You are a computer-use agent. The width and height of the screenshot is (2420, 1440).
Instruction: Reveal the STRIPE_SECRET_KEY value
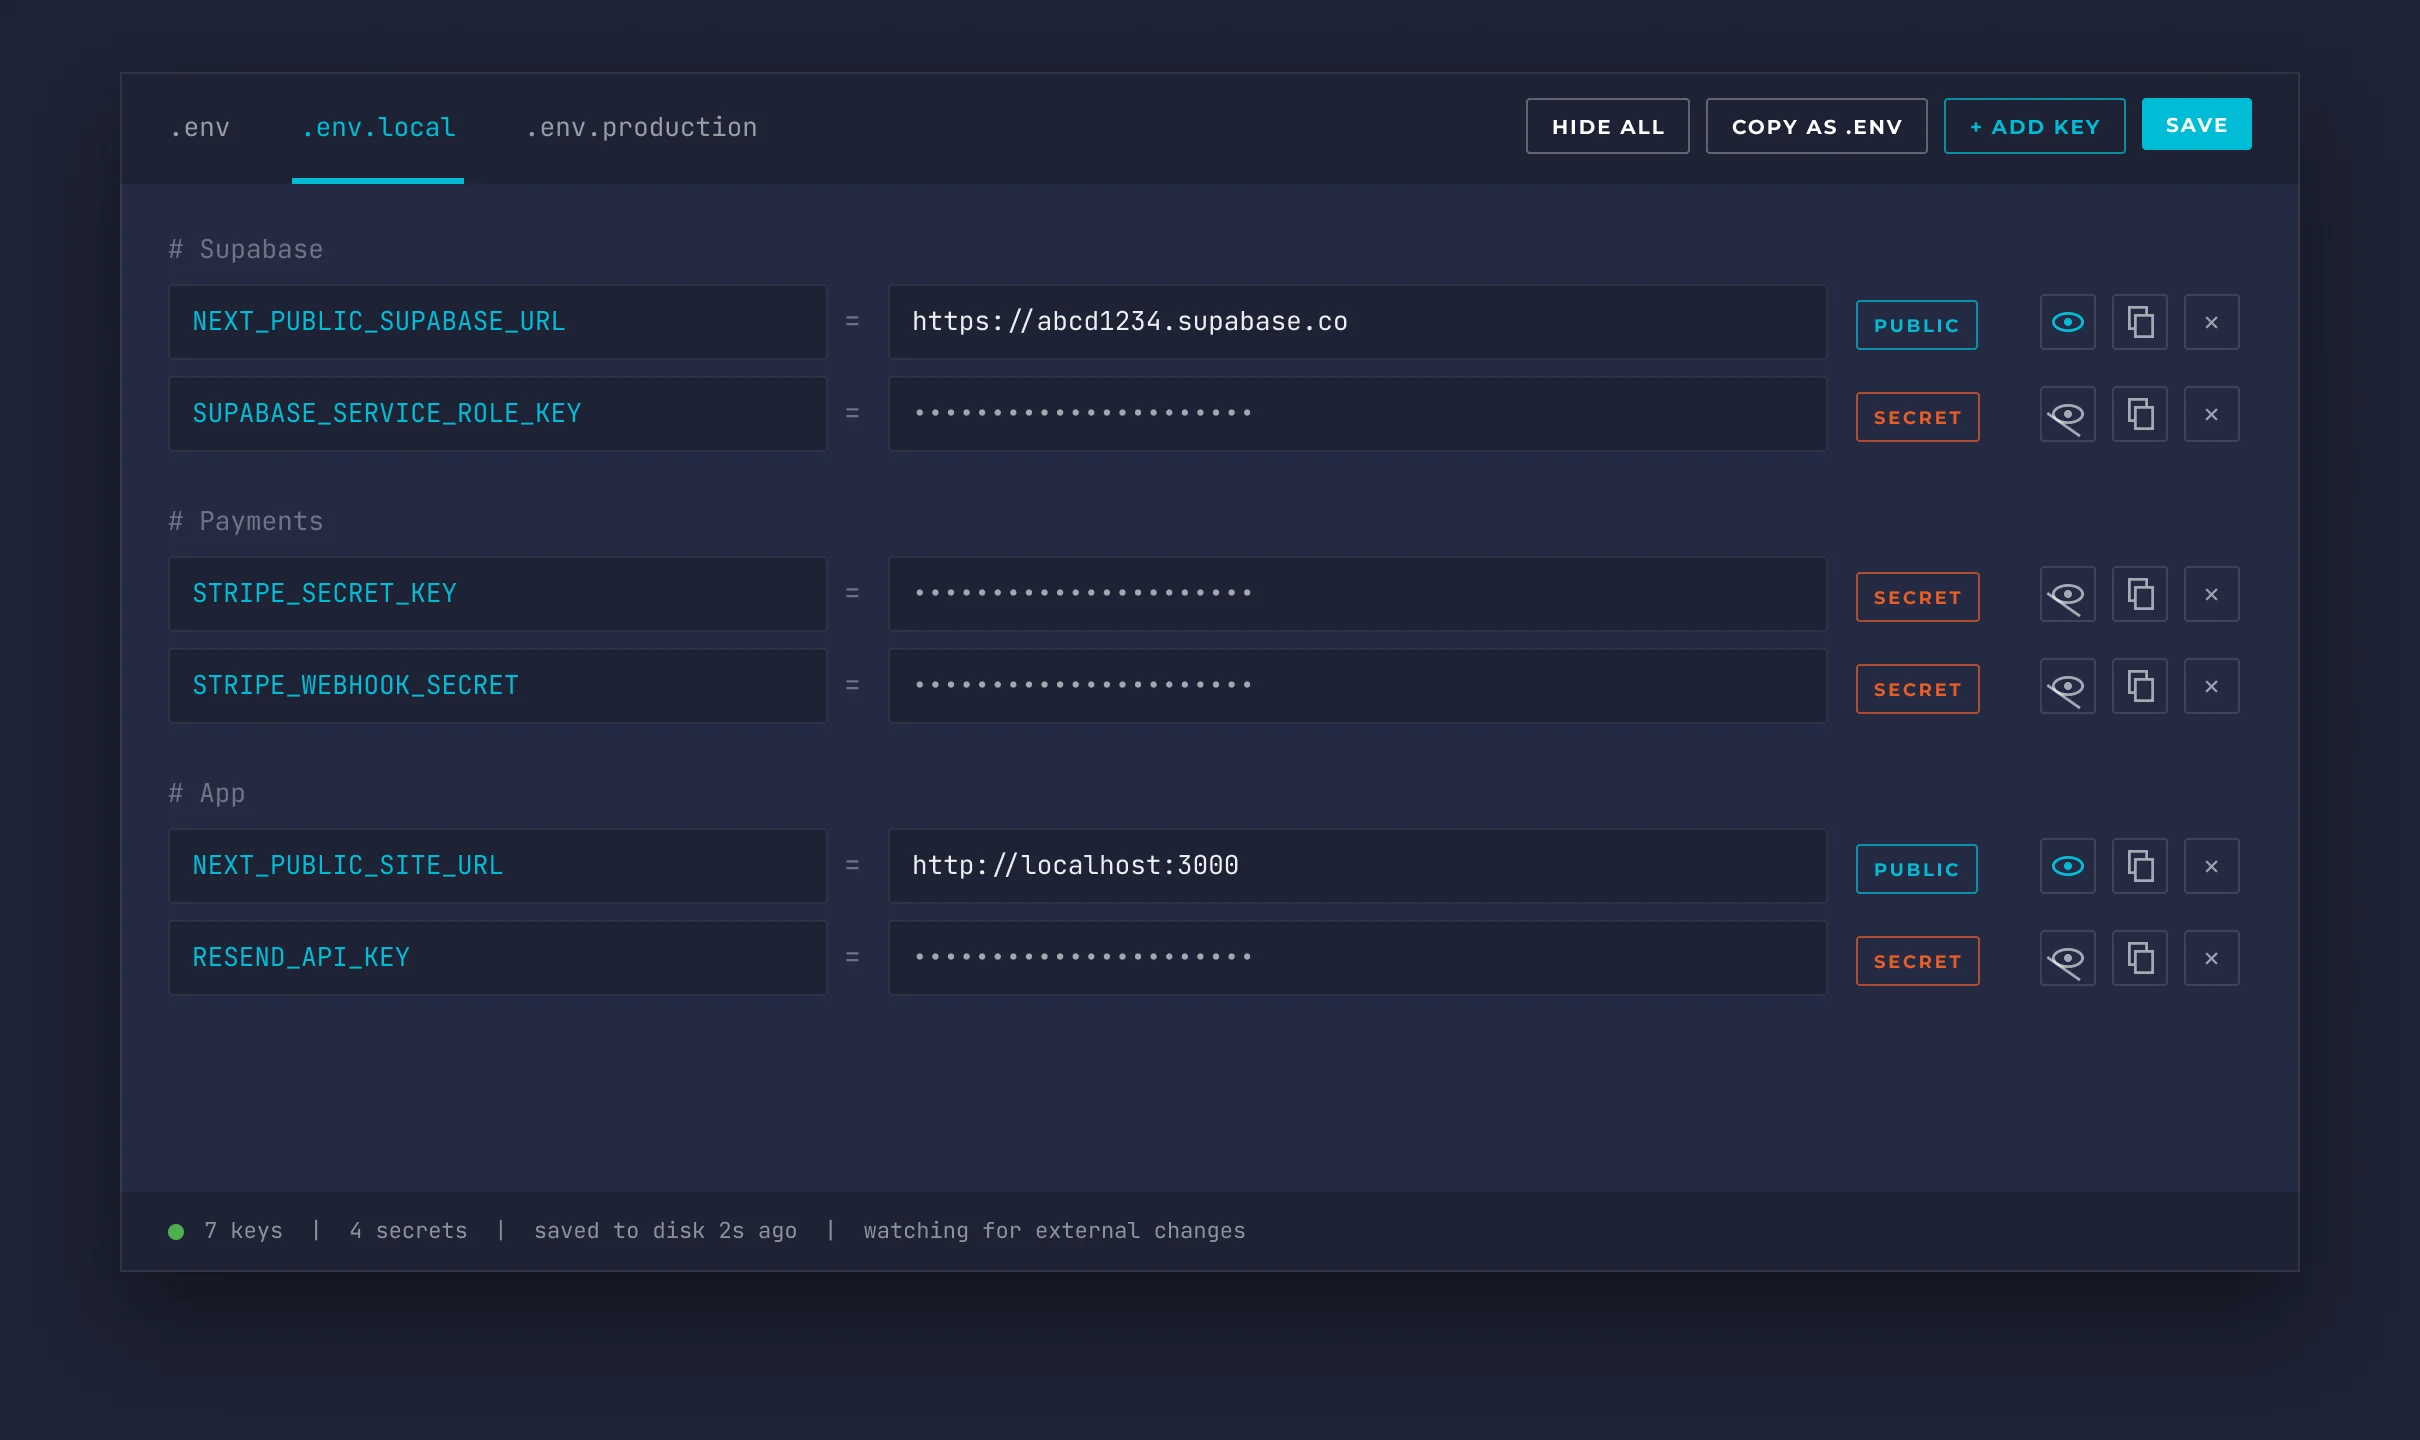[x=2067, y=594]
